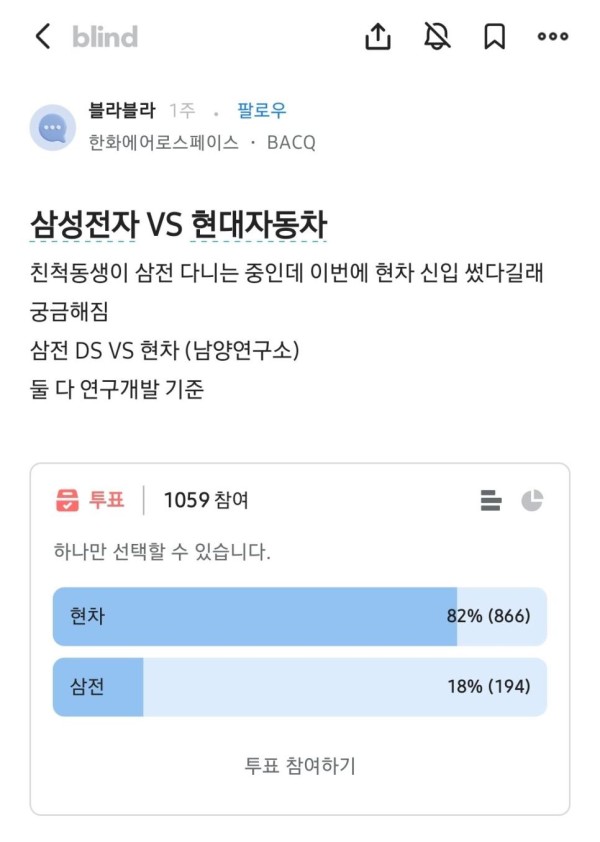Screen dimensions: 600x842
Task: Bookmark this post
Action: pyautogui.click(x=494, y=37)
